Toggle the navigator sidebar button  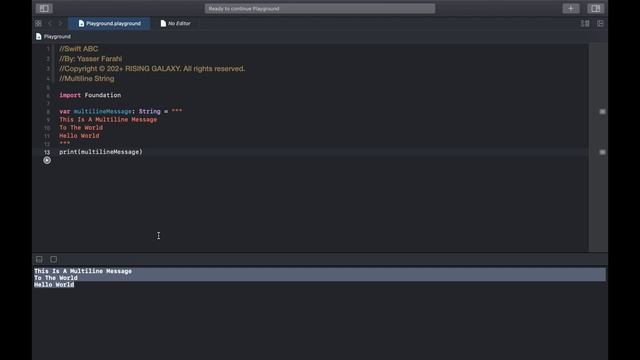[44, 8]
